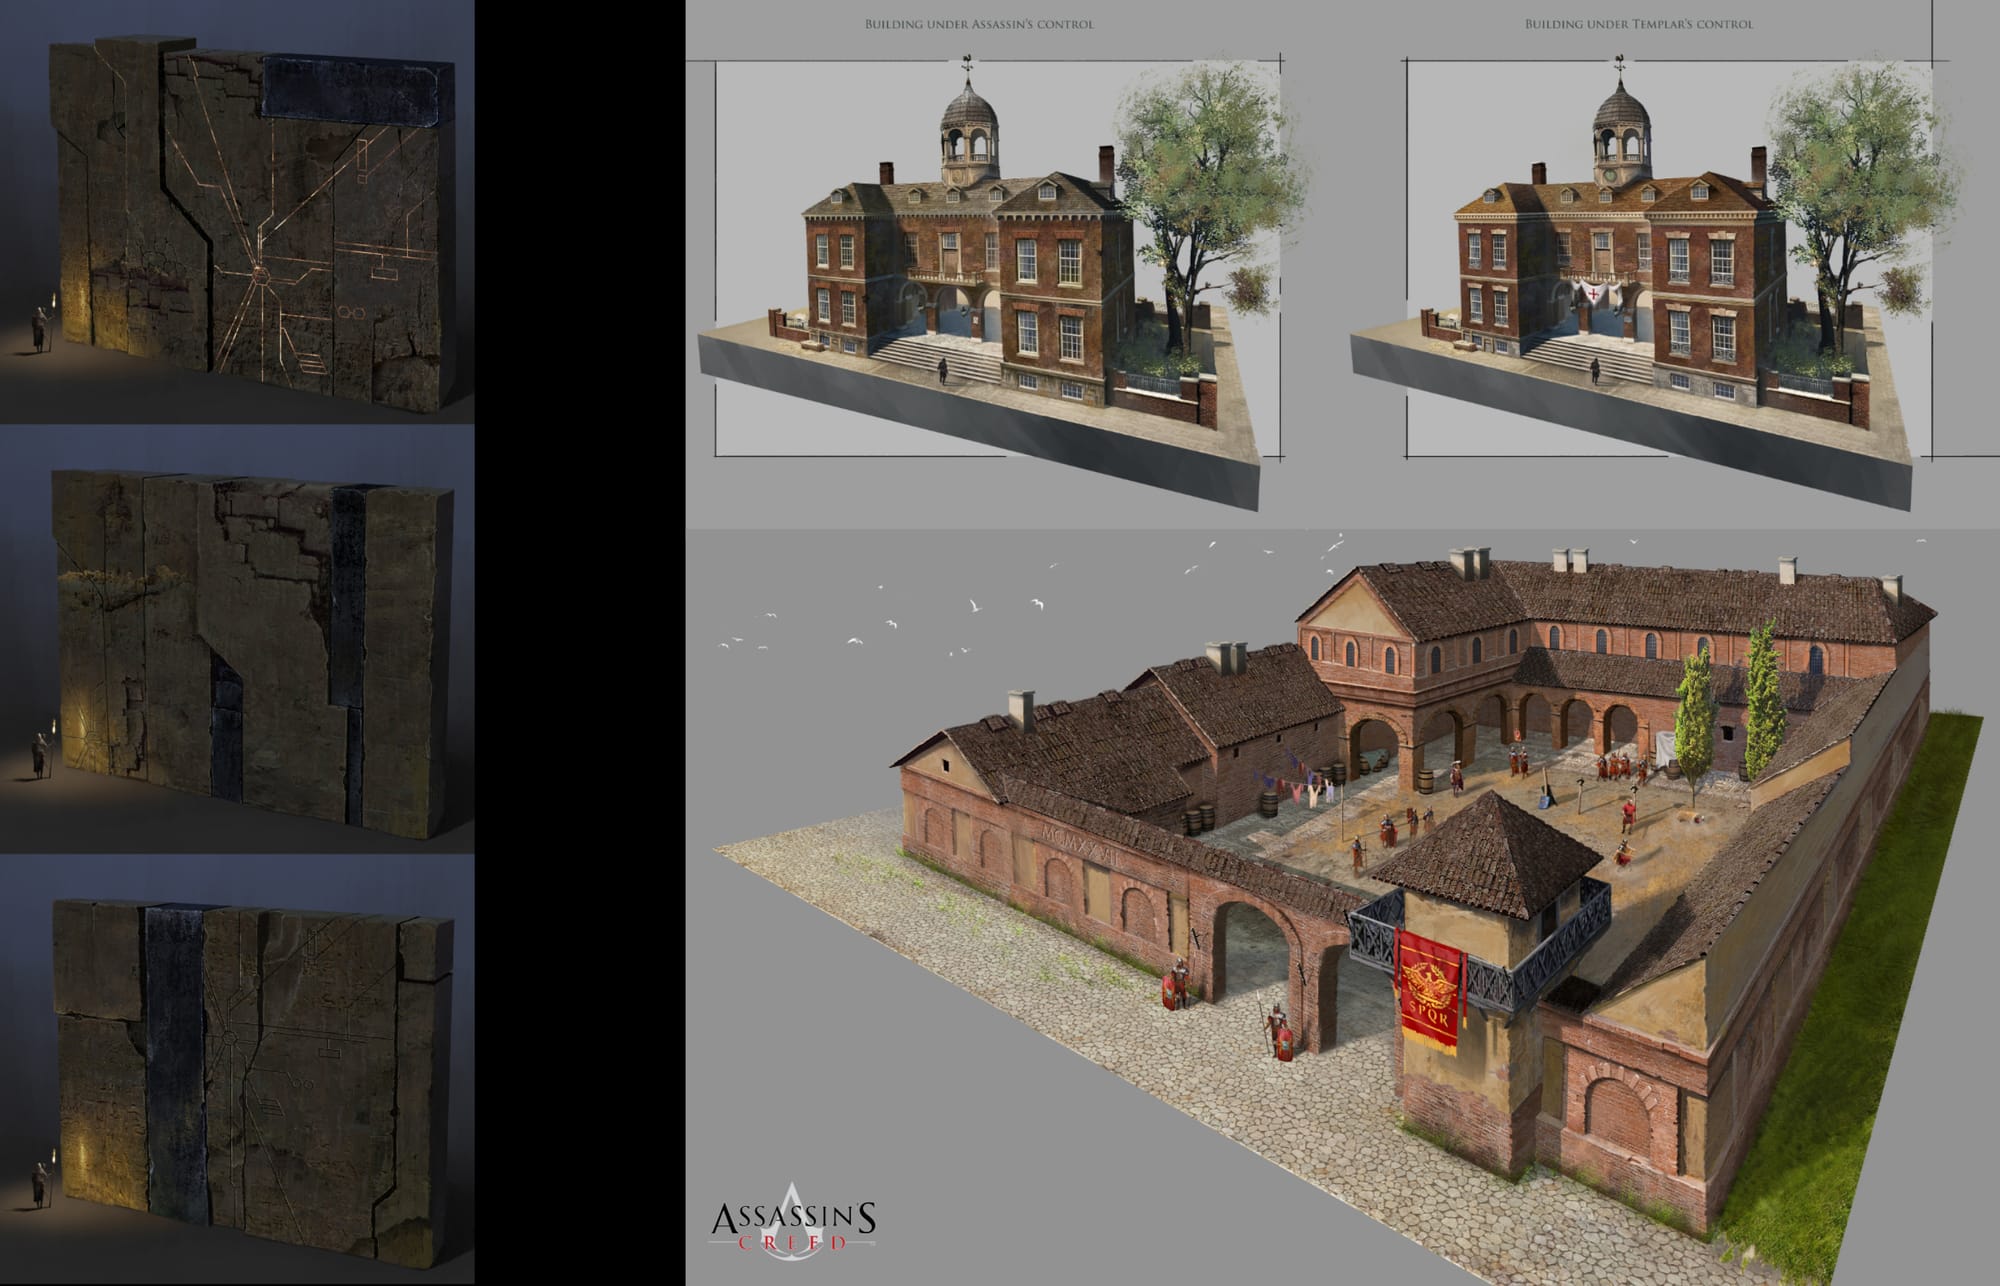Click the 'Building under Assassin's control' label

click(979, 24)
